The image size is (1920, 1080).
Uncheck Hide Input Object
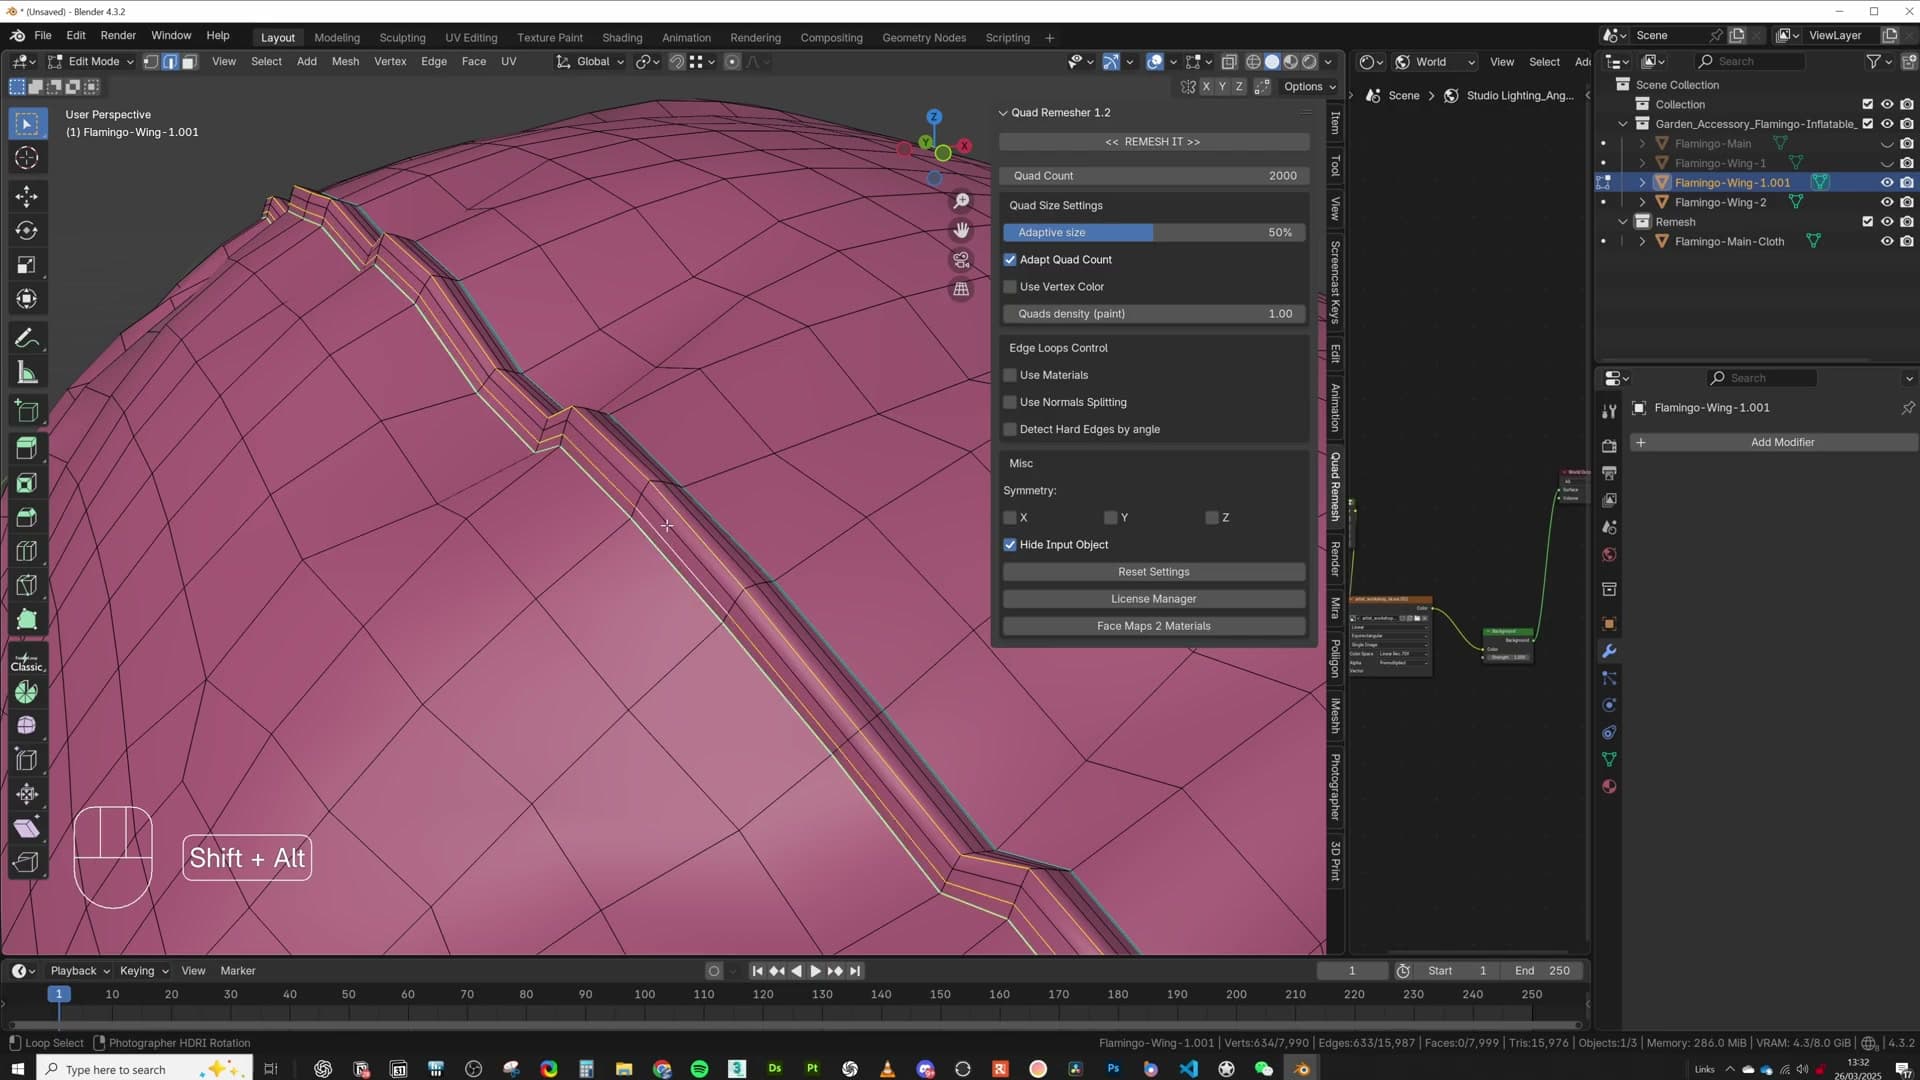click(x=1010, y=545)
